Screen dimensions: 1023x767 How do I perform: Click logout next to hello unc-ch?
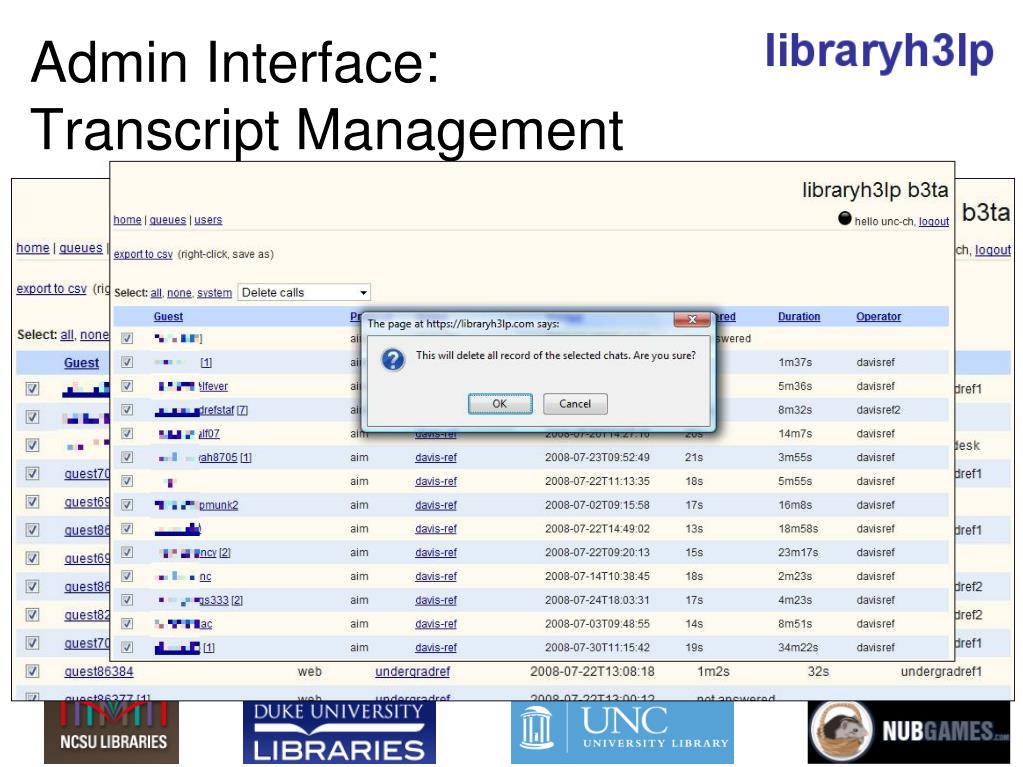[x=934, y=222]
